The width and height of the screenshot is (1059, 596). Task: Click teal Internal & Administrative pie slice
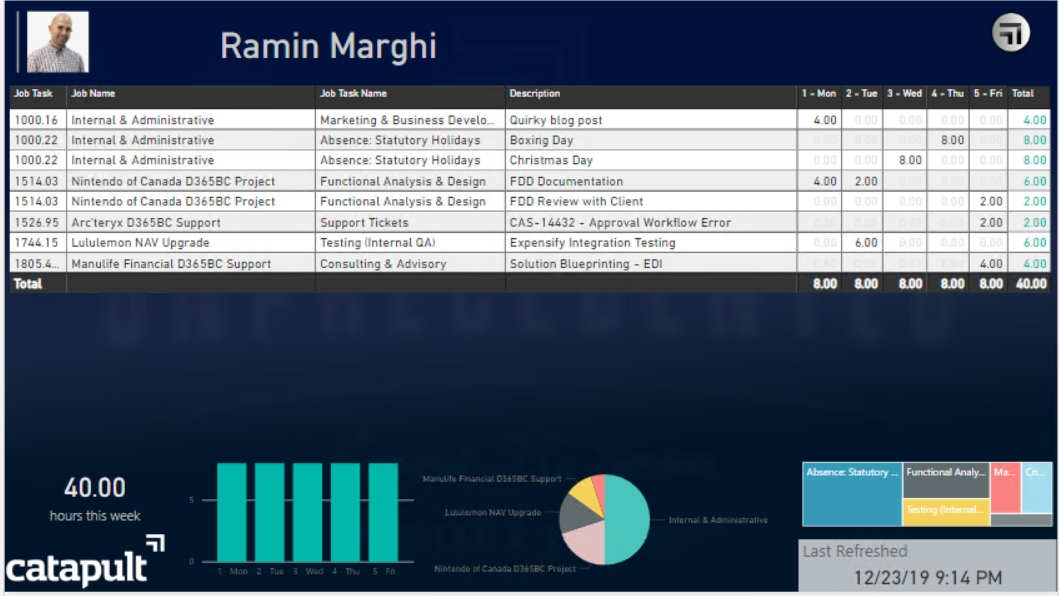click(628, 519)
